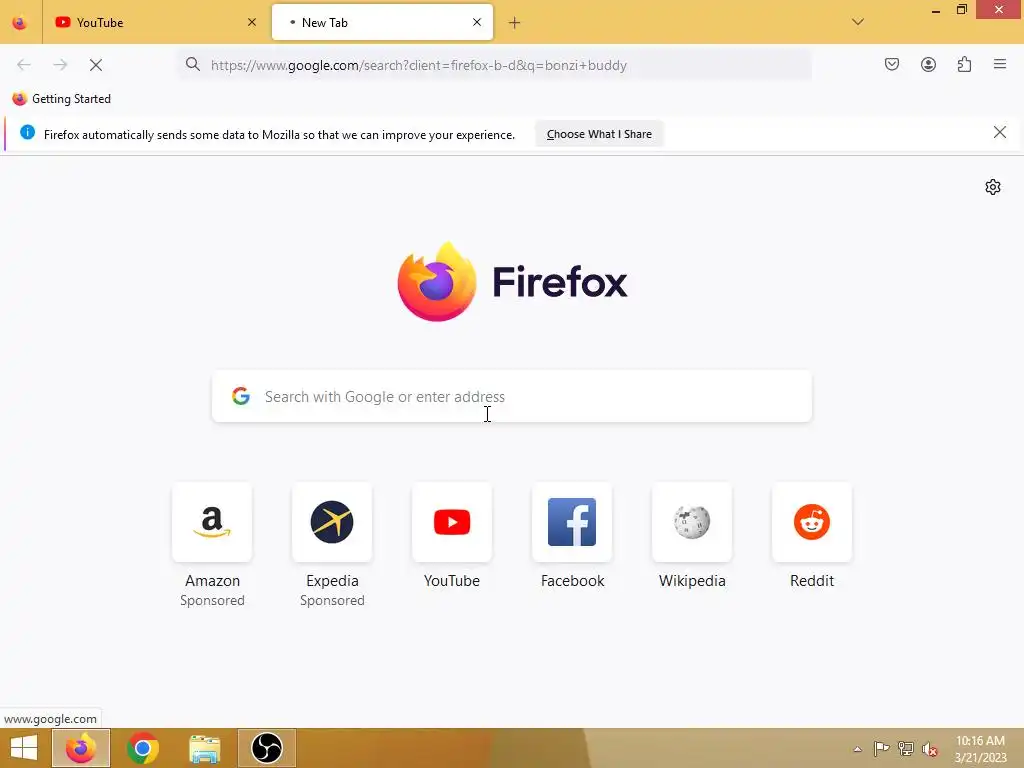Open Getting Started bookmark
Image resolution: width=1024 pixels, height=768 pixels.
62,99
